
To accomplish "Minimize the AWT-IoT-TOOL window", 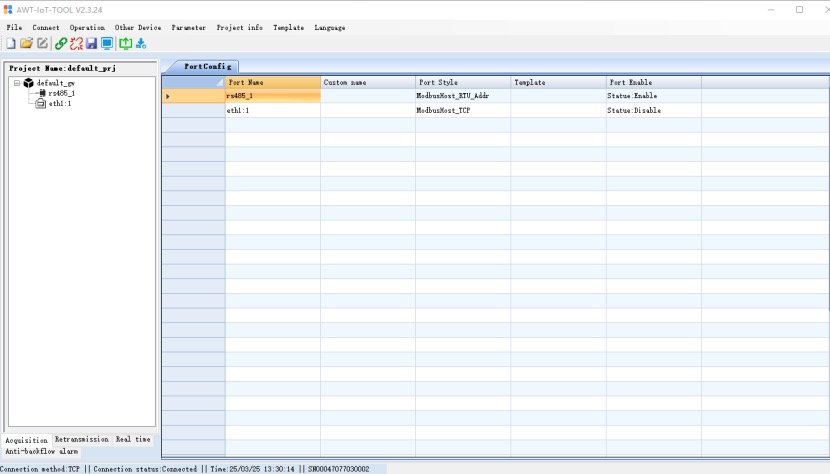I will point(771,10).
